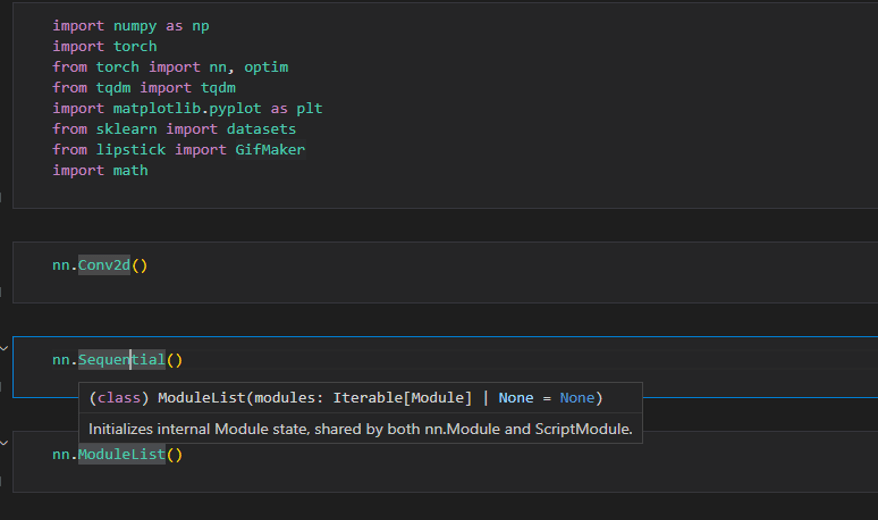Click the parentheses after ModuleList in bottom cell
The image size is (878, 520).
pyautogui.click(x=174, y=455)
